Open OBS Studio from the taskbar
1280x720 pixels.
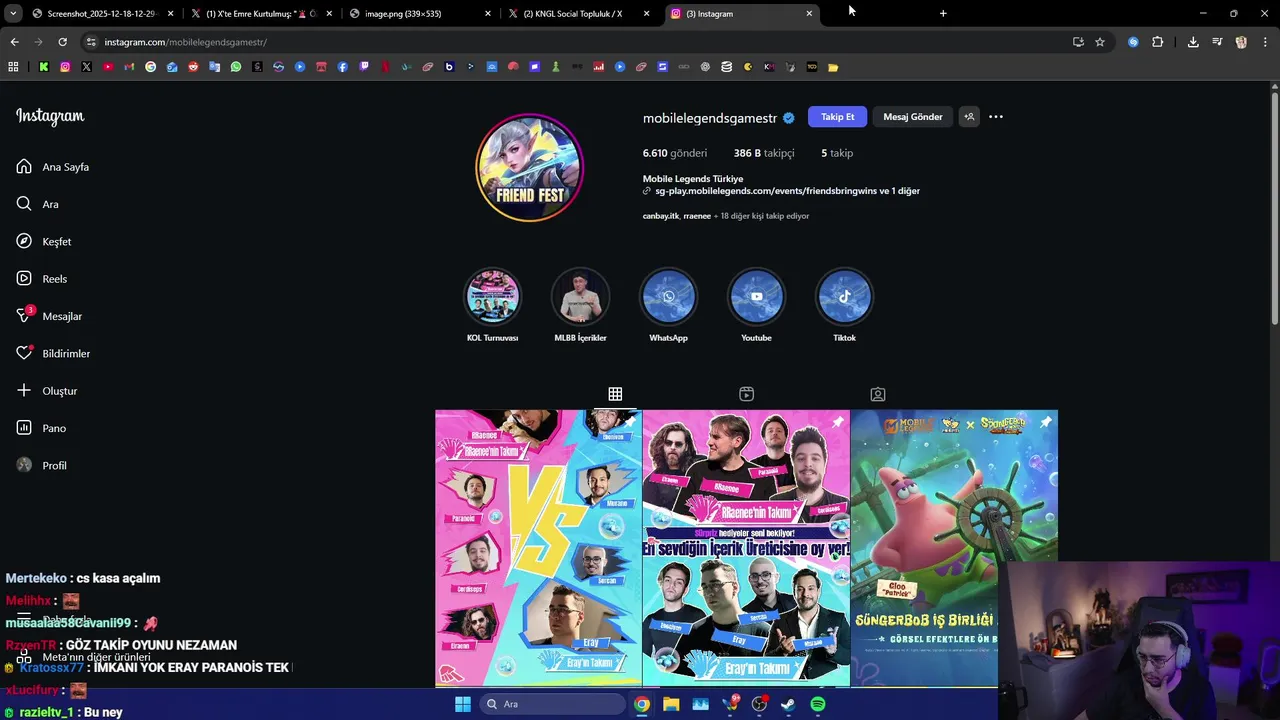coord(759,704)
